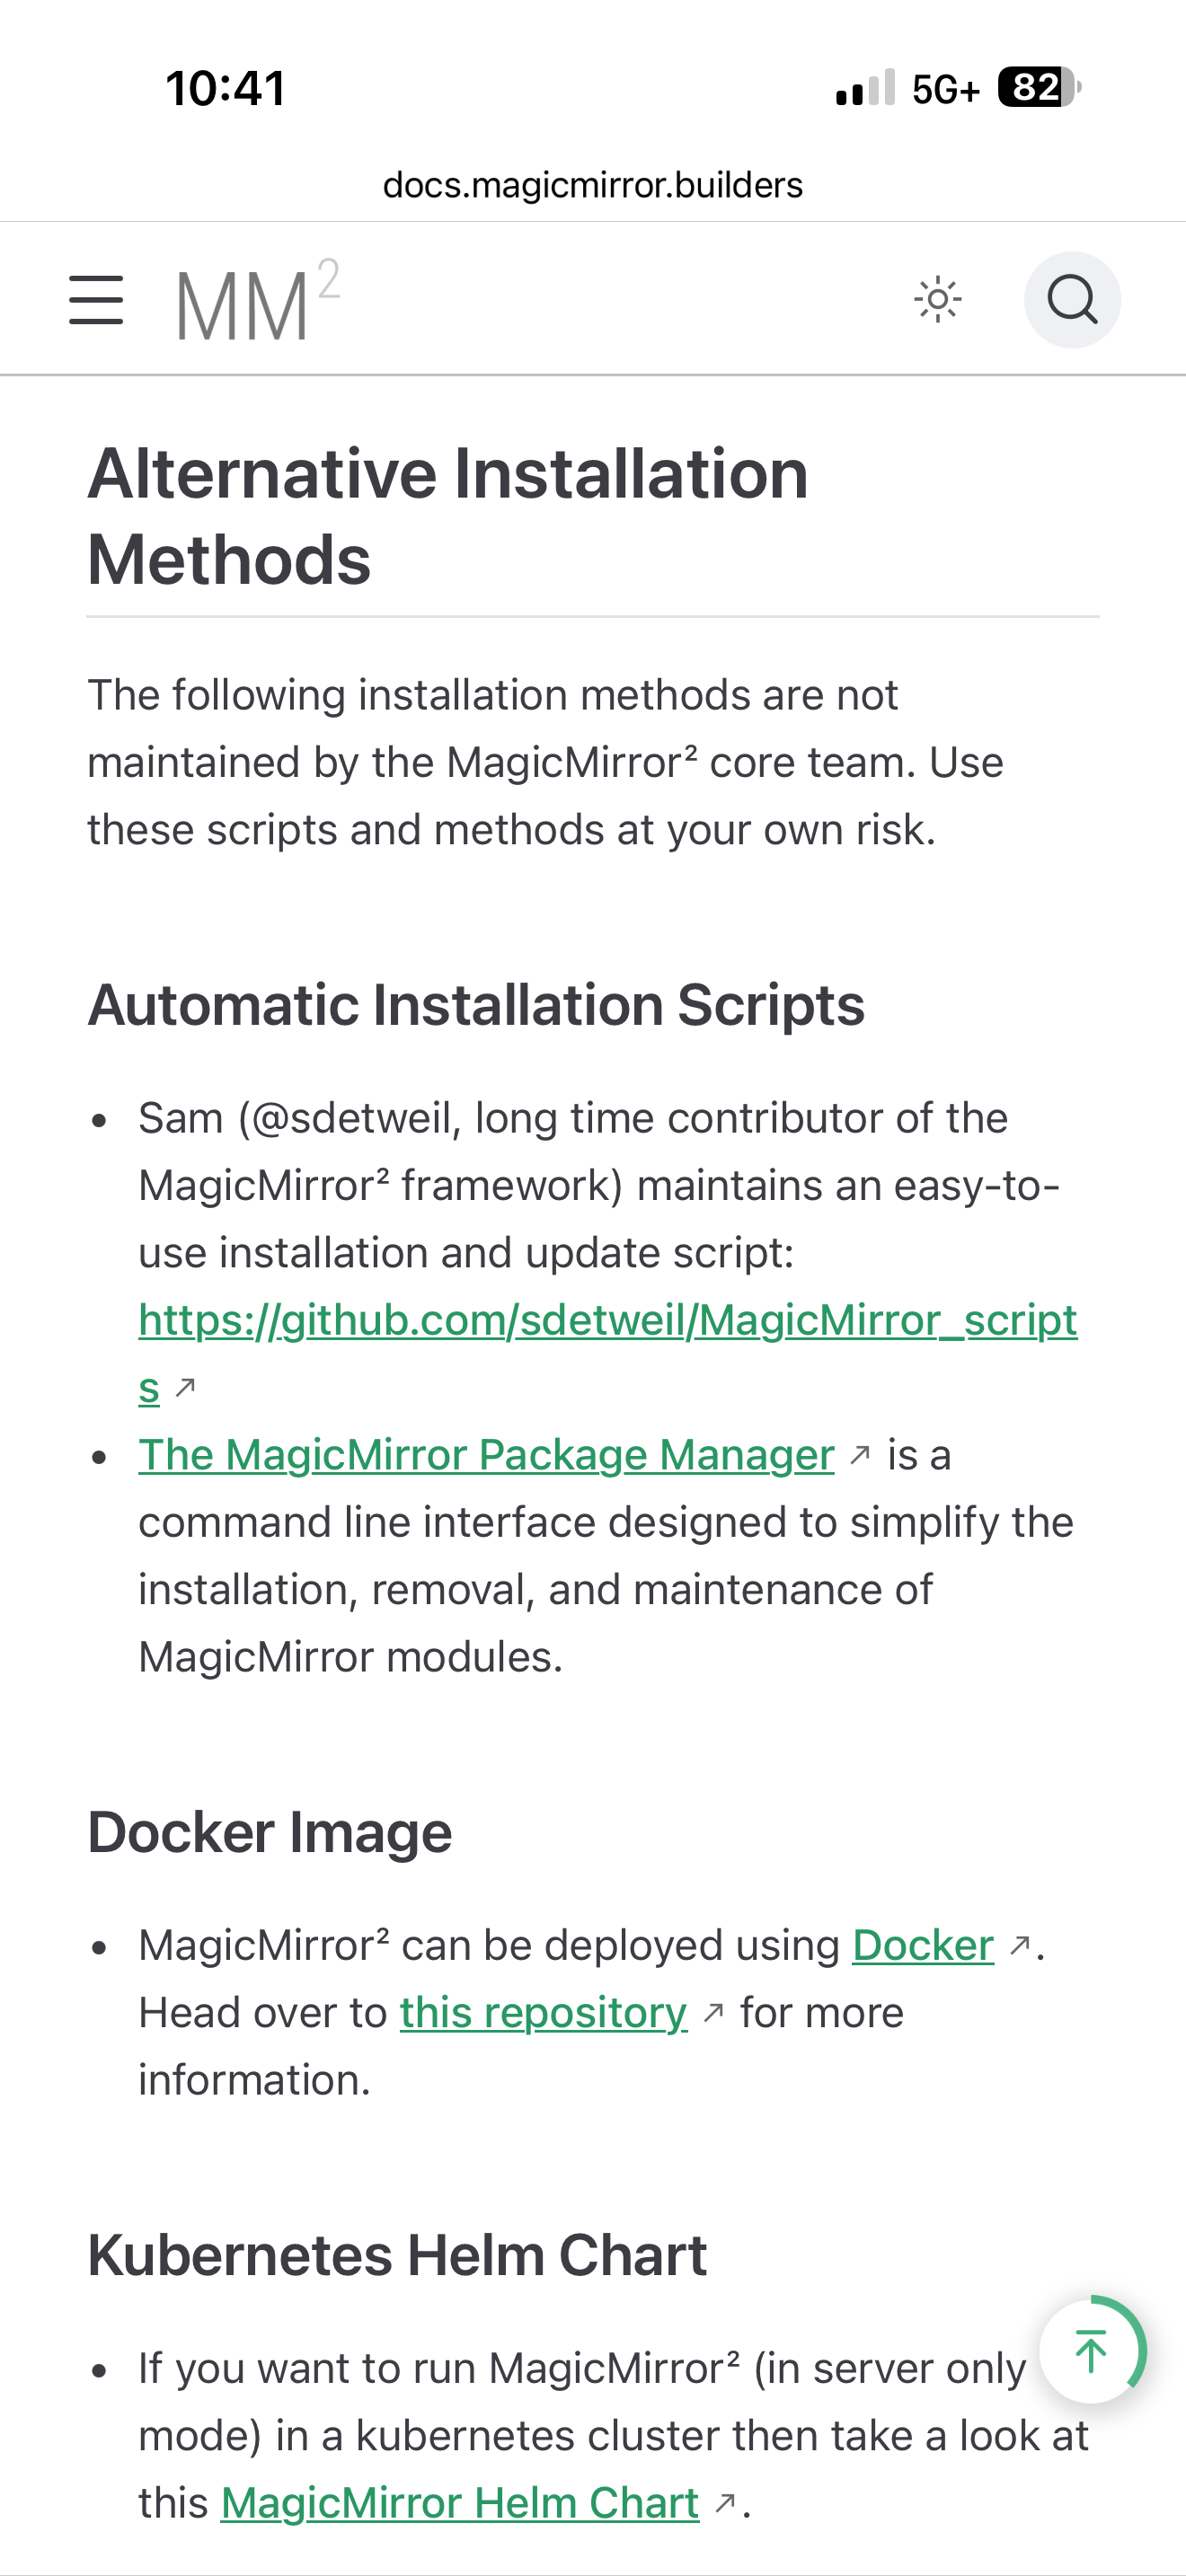Tap the 10:41 clock in status bar

click(226, 88)
